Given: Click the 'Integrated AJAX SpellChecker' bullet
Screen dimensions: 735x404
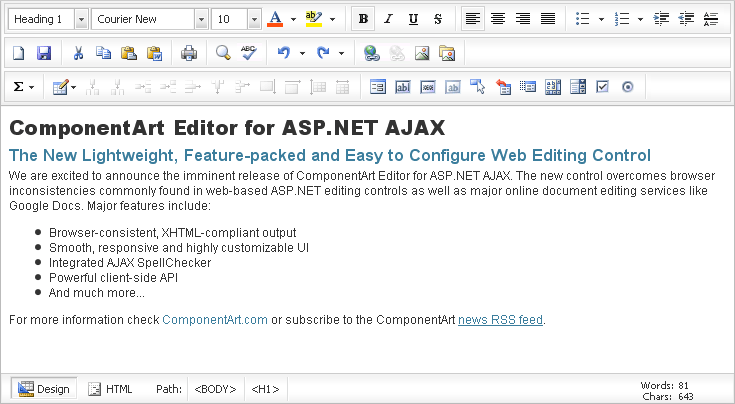Looking at the screenshot, I should (130, 262).
